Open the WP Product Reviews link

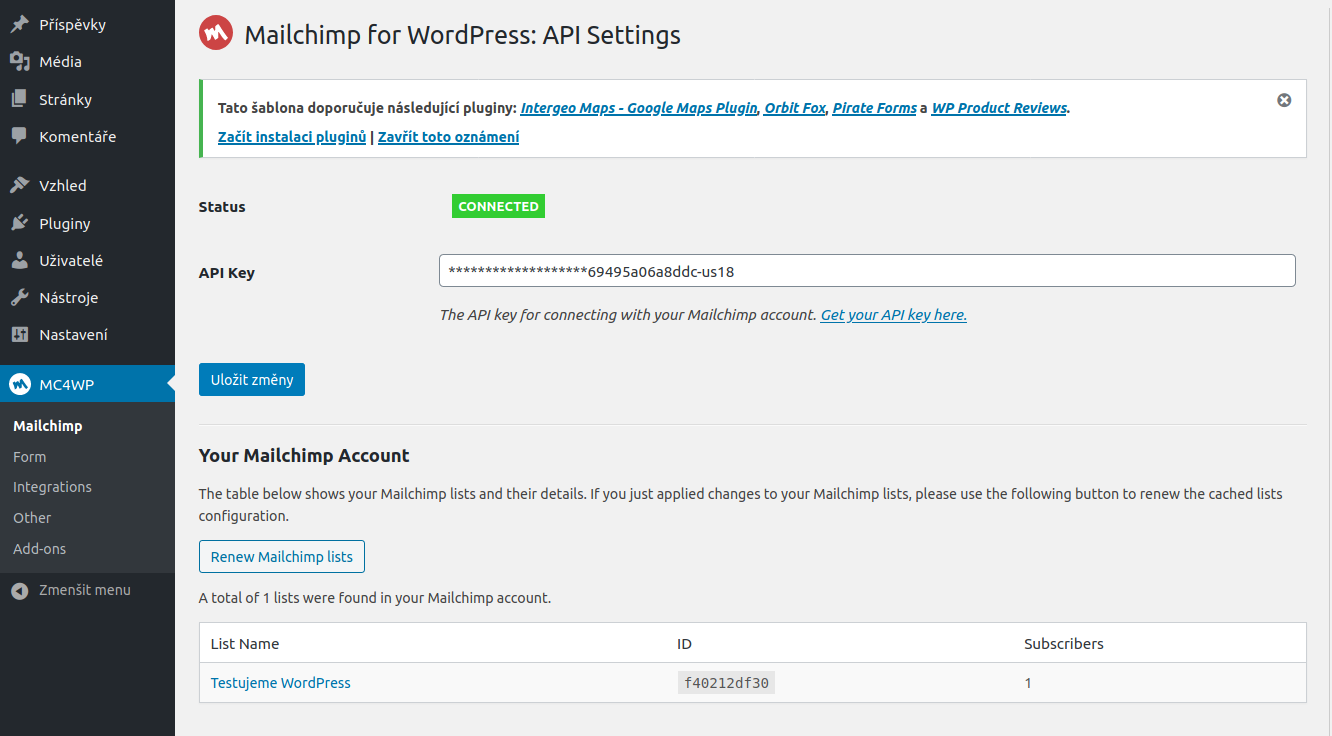click(999, 108)
